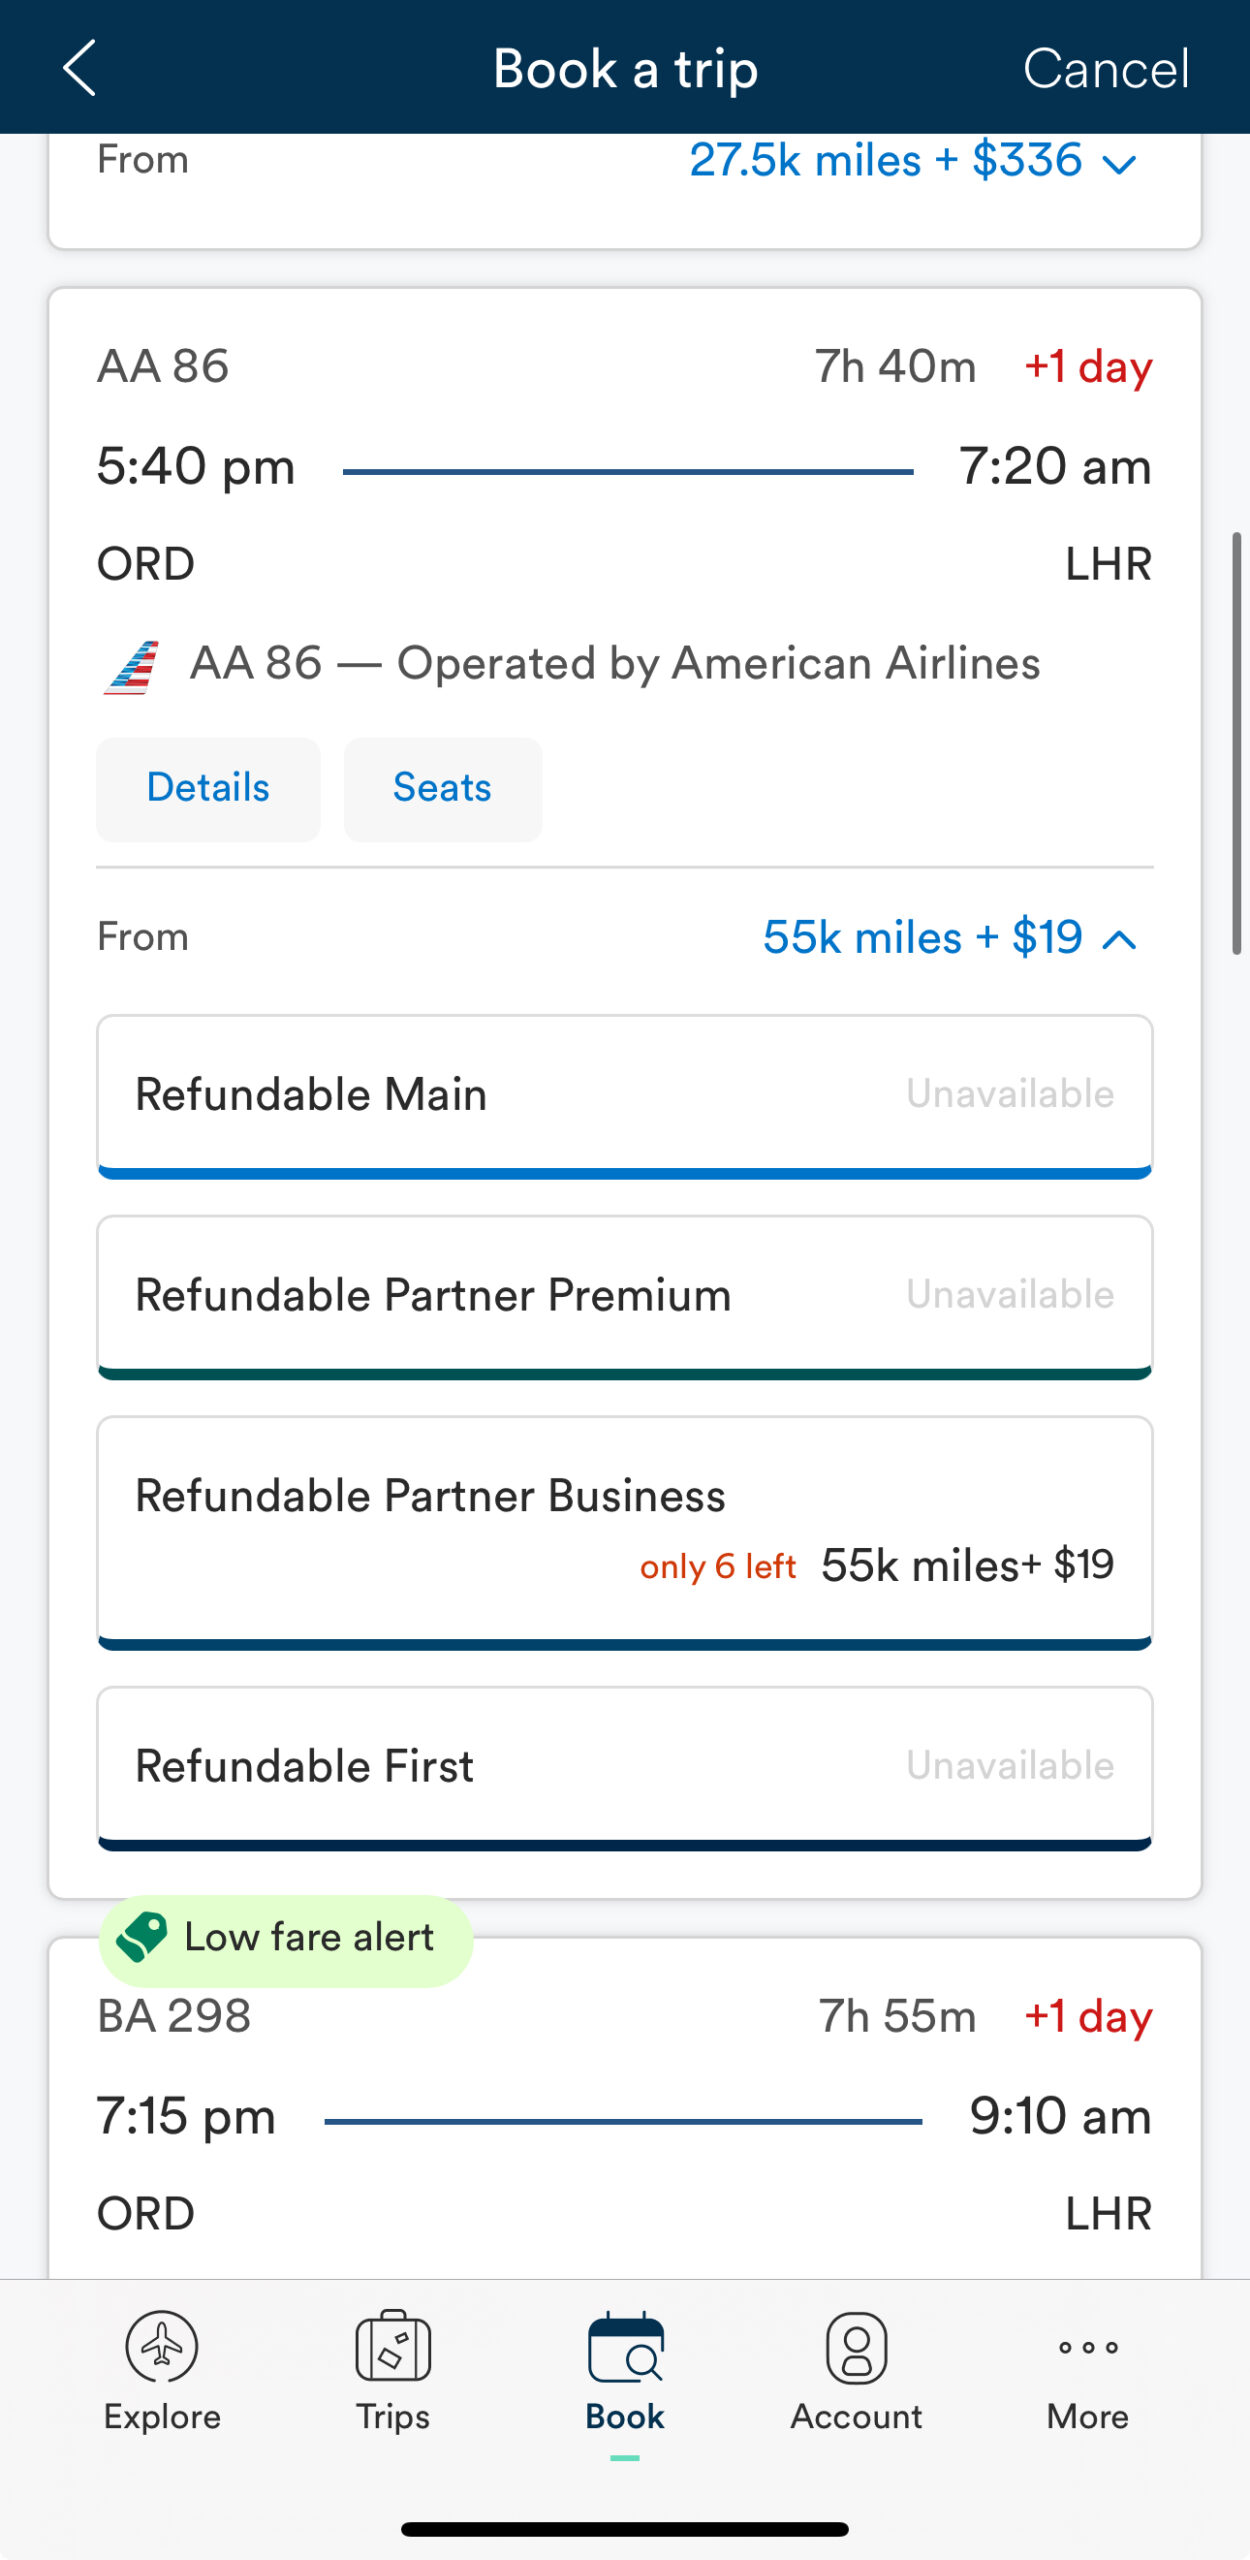Select the Refundable Partner Business fare
Image resolution: width=1250 pixels, height=2560 pixels.
tap(625, 1530)
